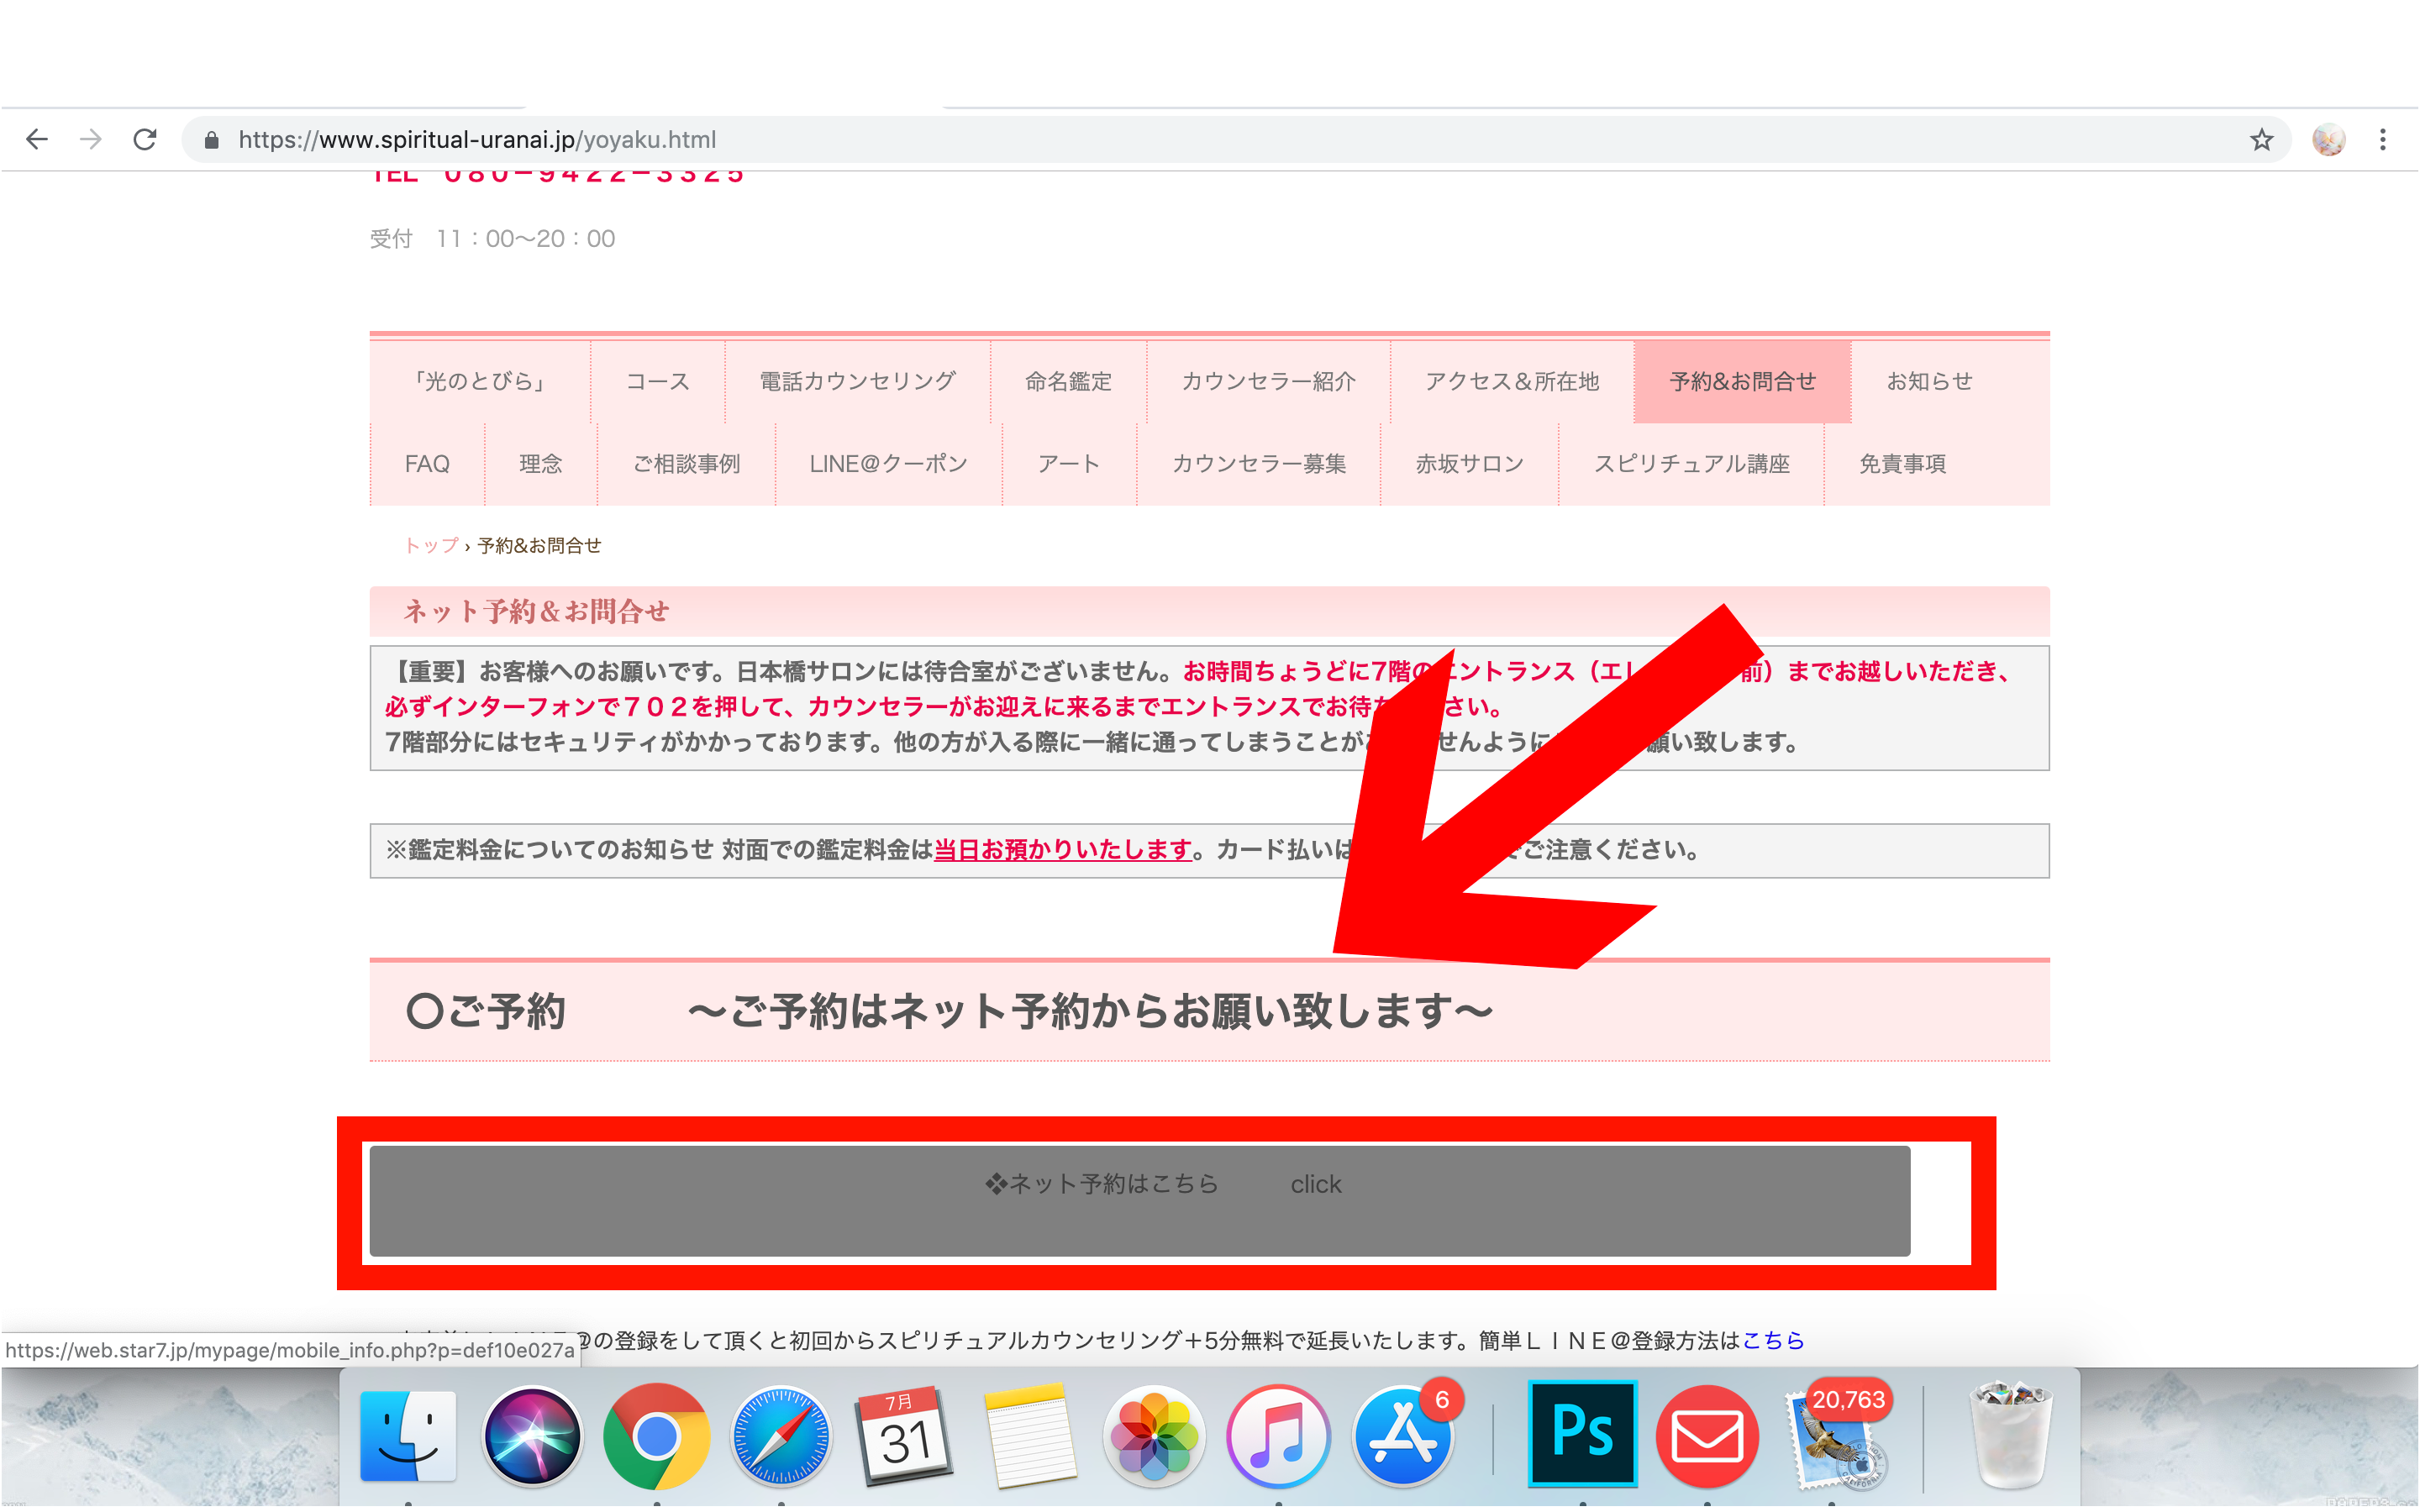
Task: Open the 免責事項 menu item
Action: point(1903,465)
